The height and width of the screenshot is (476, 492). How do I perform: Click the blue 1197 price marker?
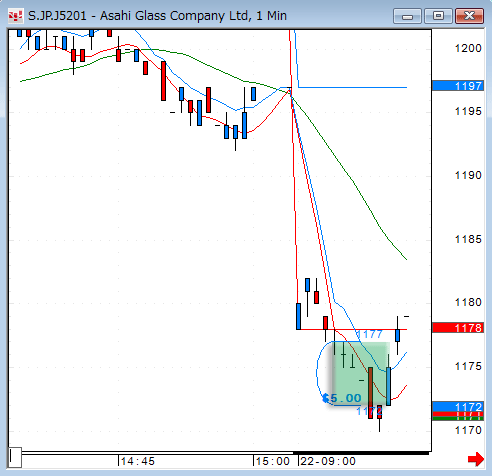pyautogui.click(x=458, y=86)
